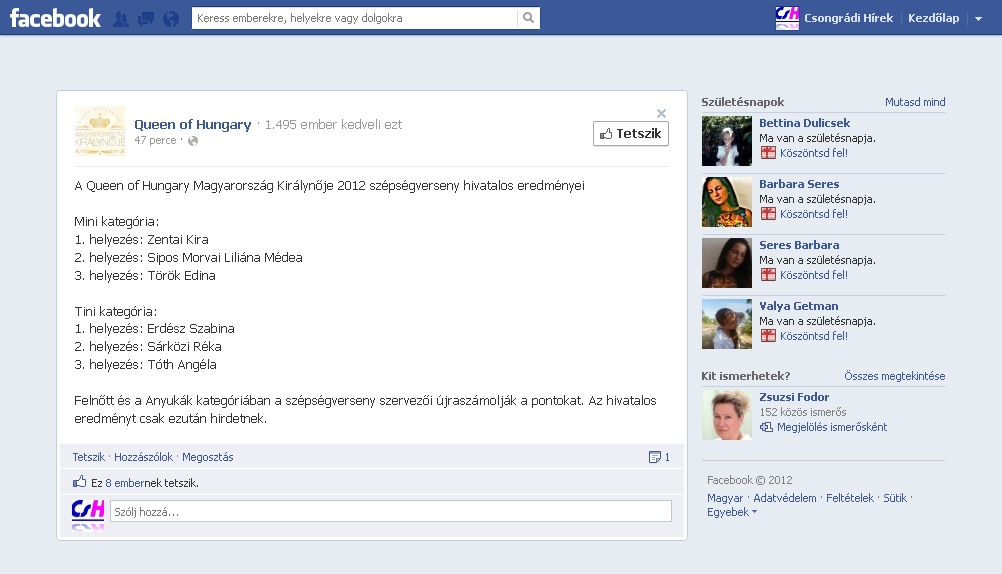Click the CSH avatar beside comment box

click(x=88, y=515)
